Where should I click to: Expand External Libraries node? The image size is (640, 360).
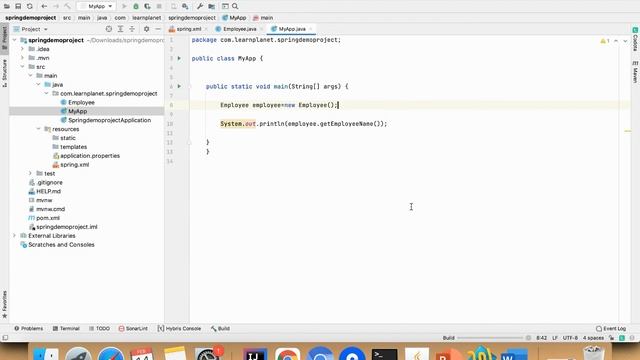click(15, 236)
